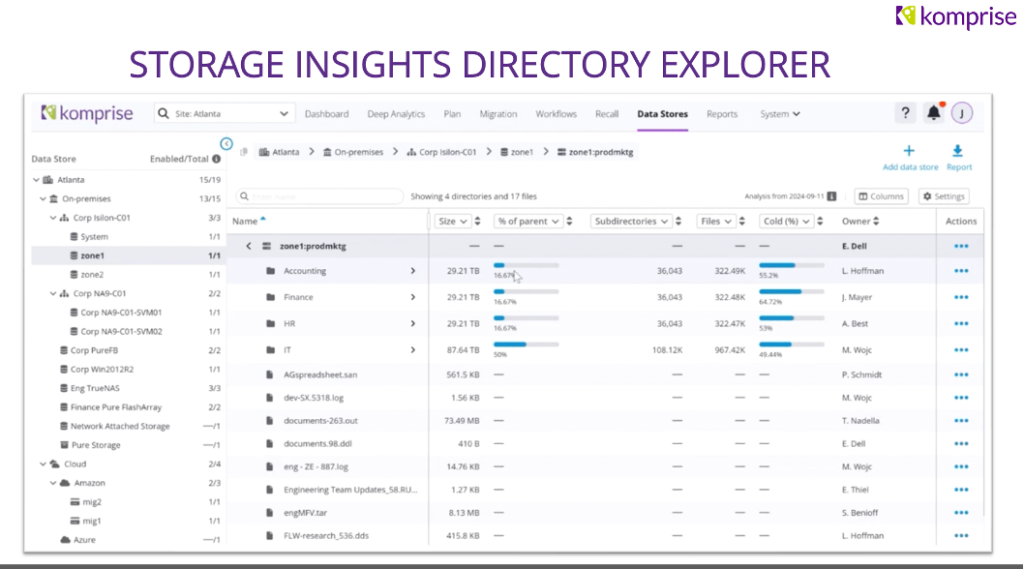
Task: Collapse the Atlanta tree node
Action: coord(37,180)
